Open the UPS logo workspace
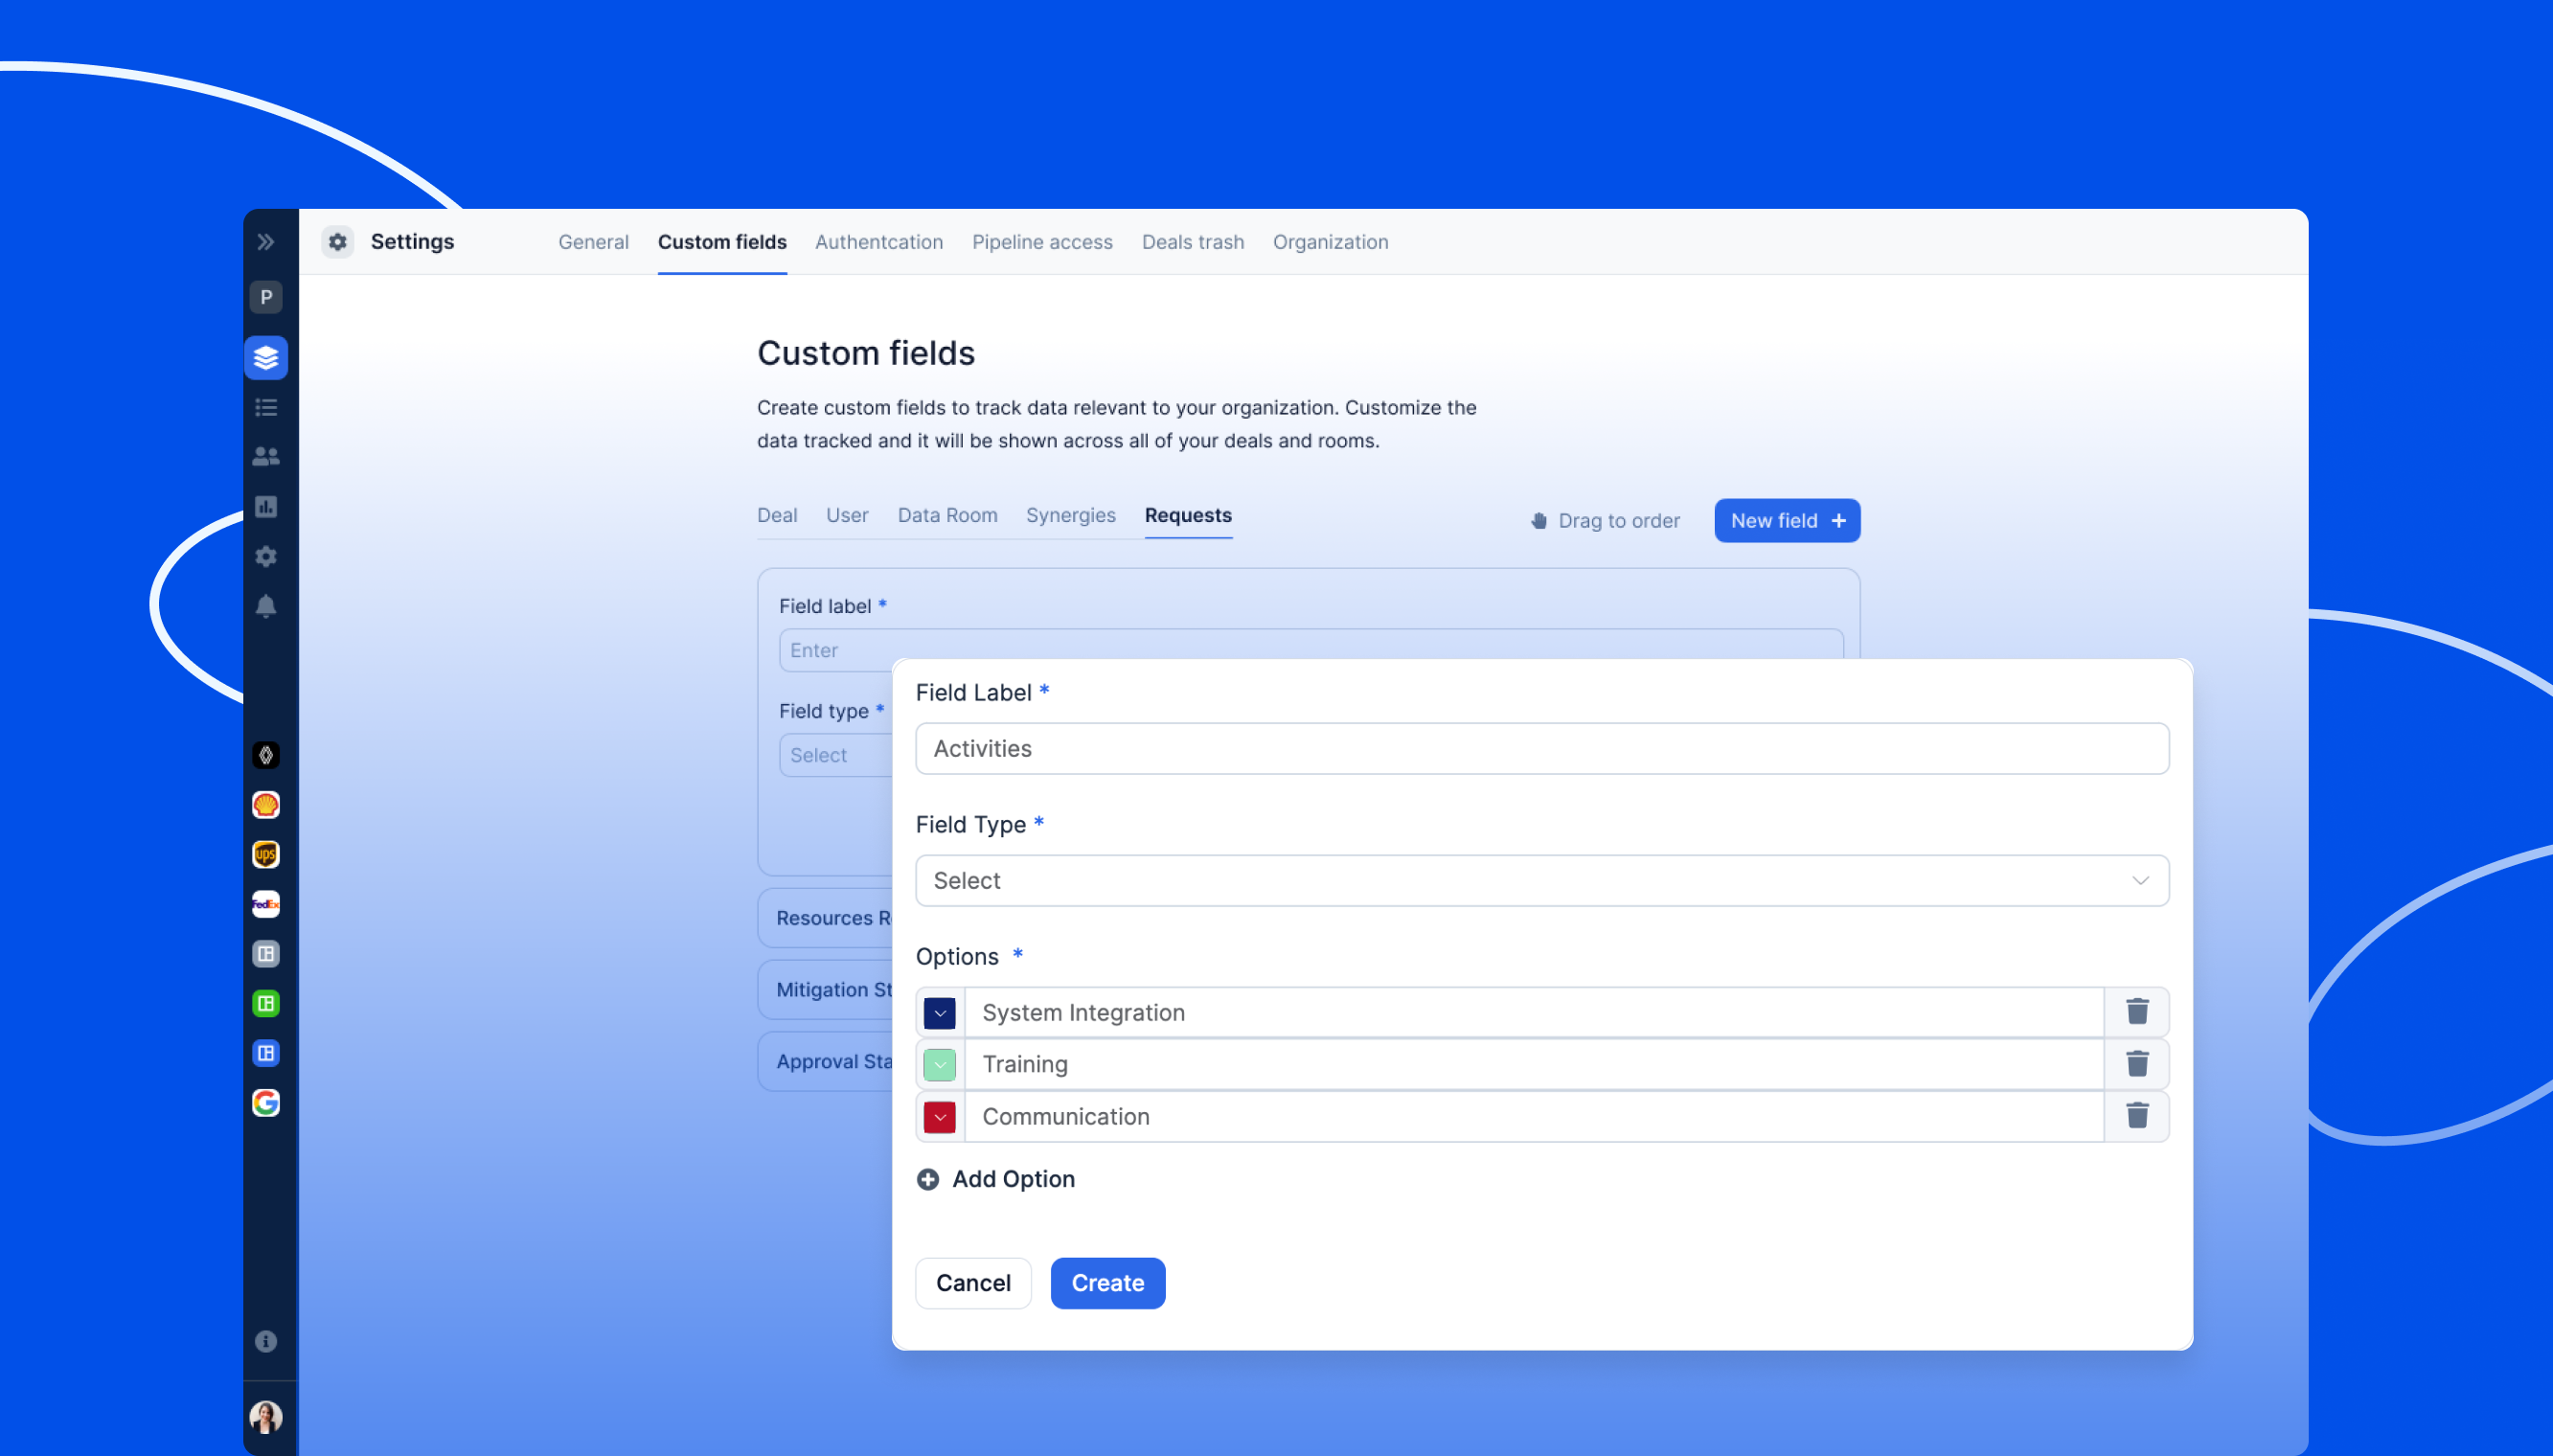 pyautogui.click(x=266, y=855)
